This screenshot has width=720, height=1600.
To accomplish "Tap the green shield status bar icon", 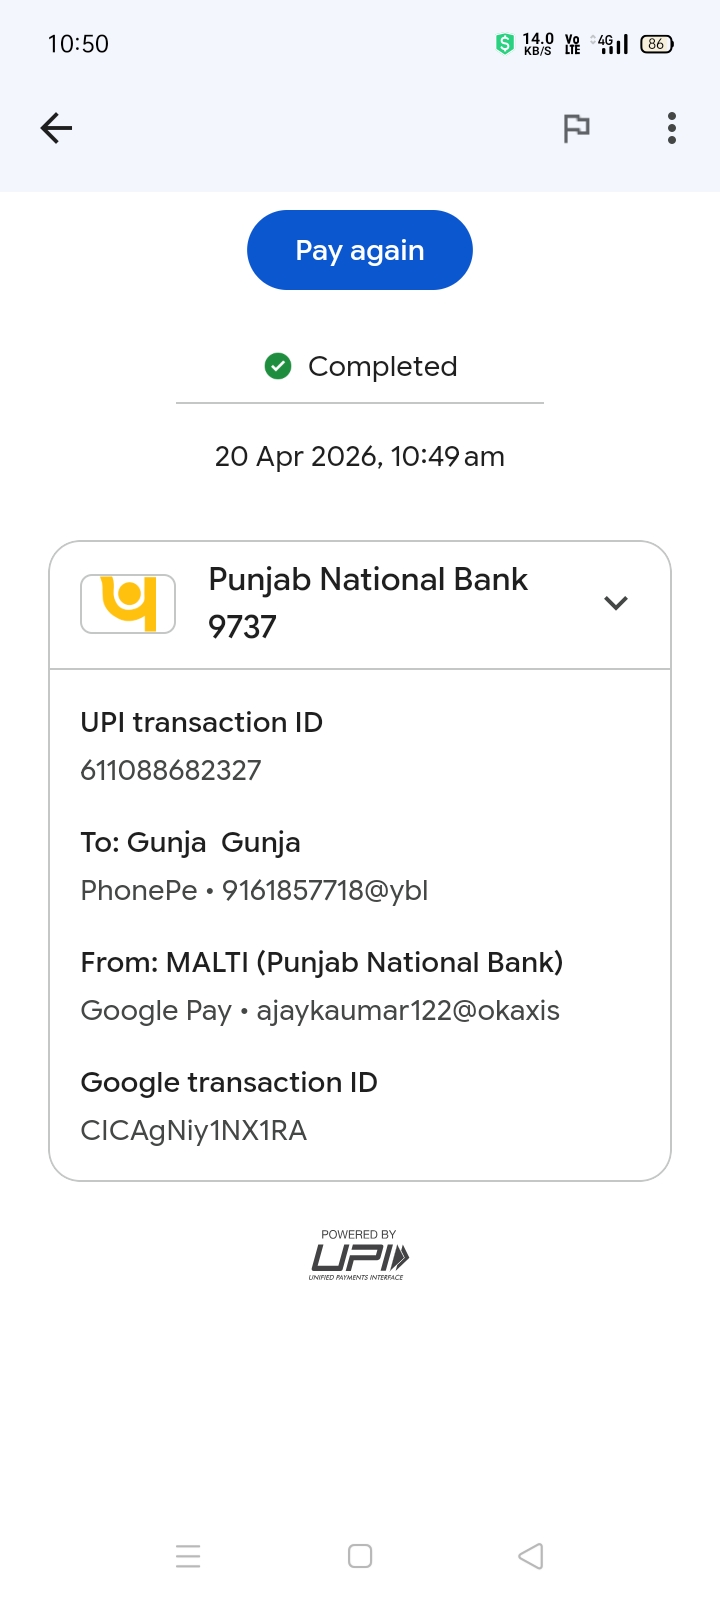I will point(505,44).
